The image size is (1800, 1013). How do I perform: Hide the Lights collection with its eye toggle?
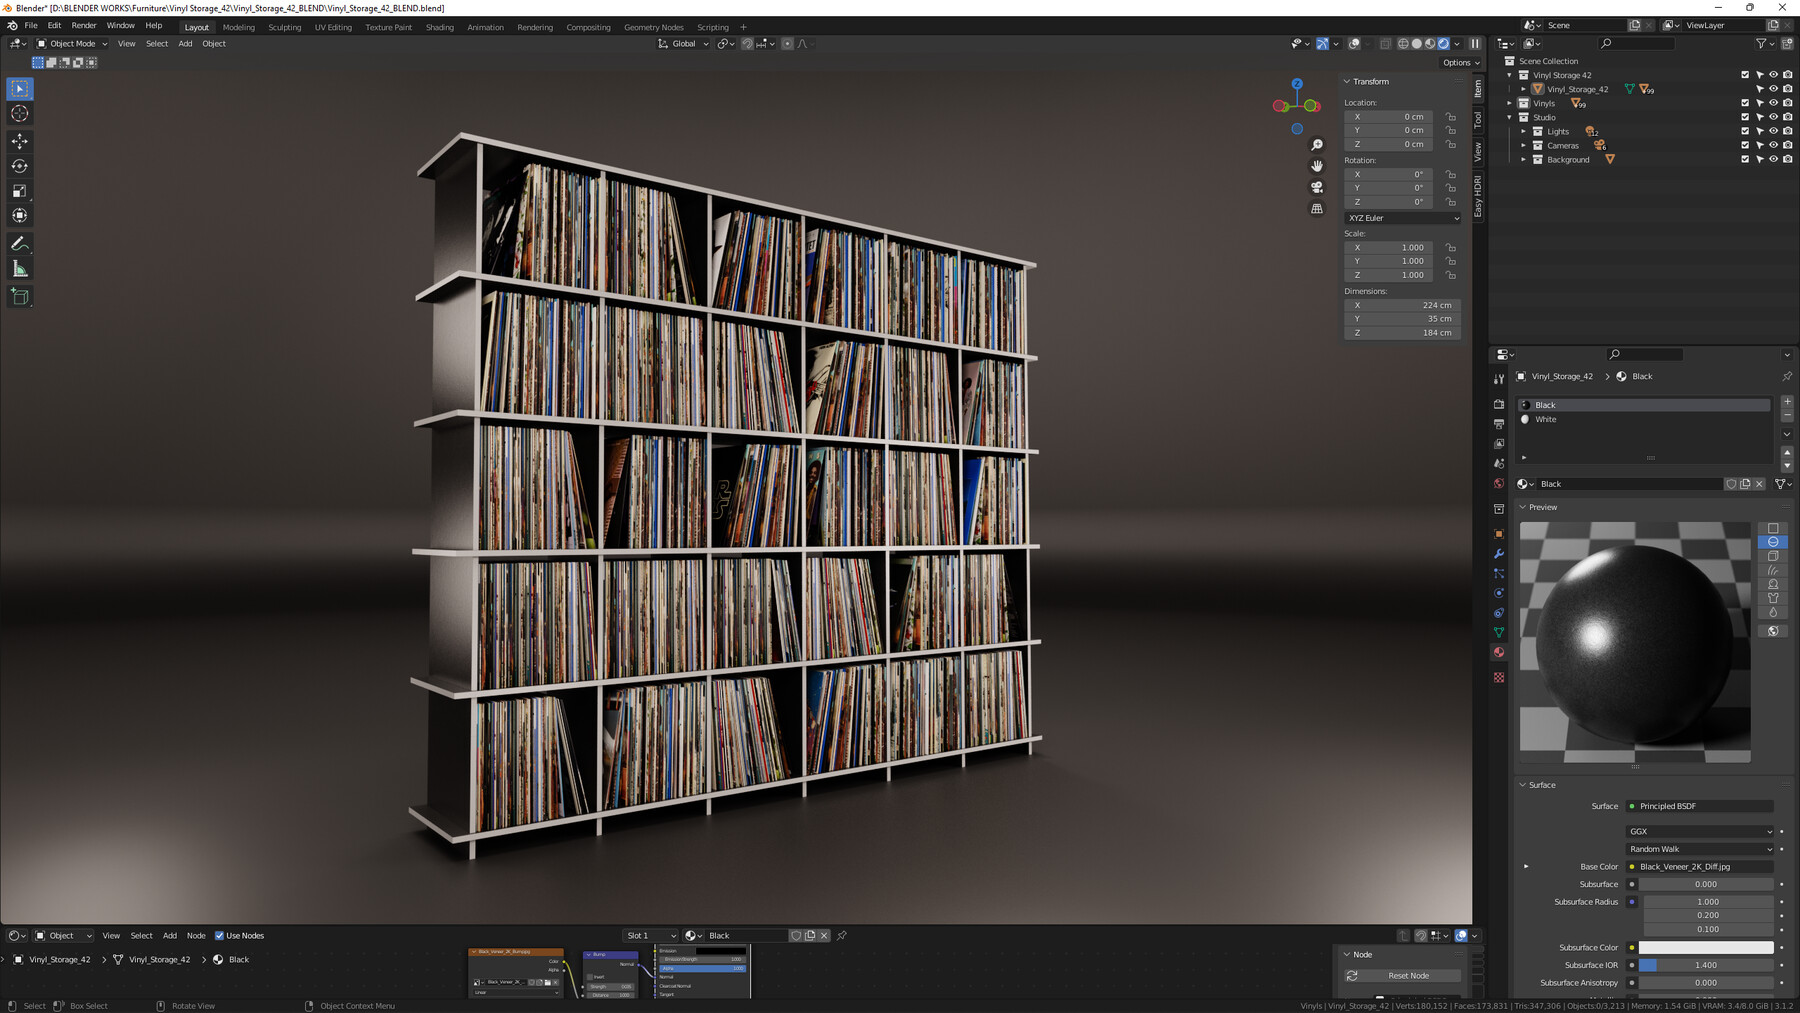[x=1773, y=131]
